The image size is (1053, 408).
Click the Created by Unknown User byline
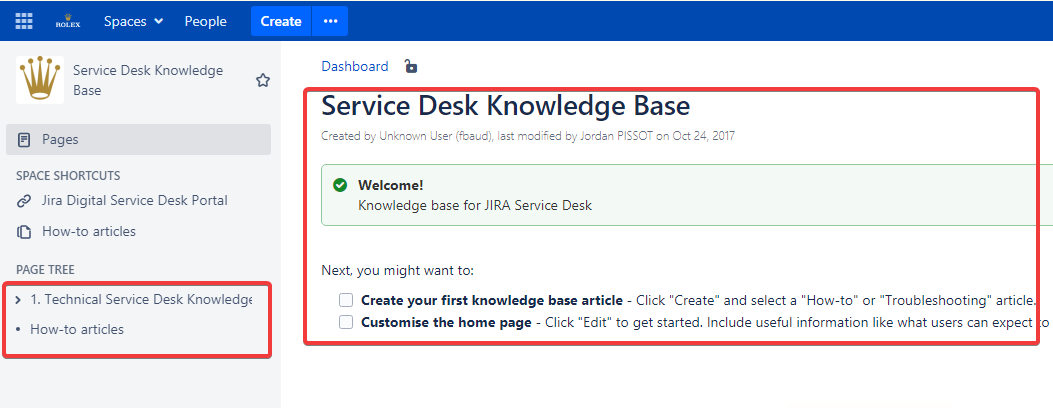[528, 136]
